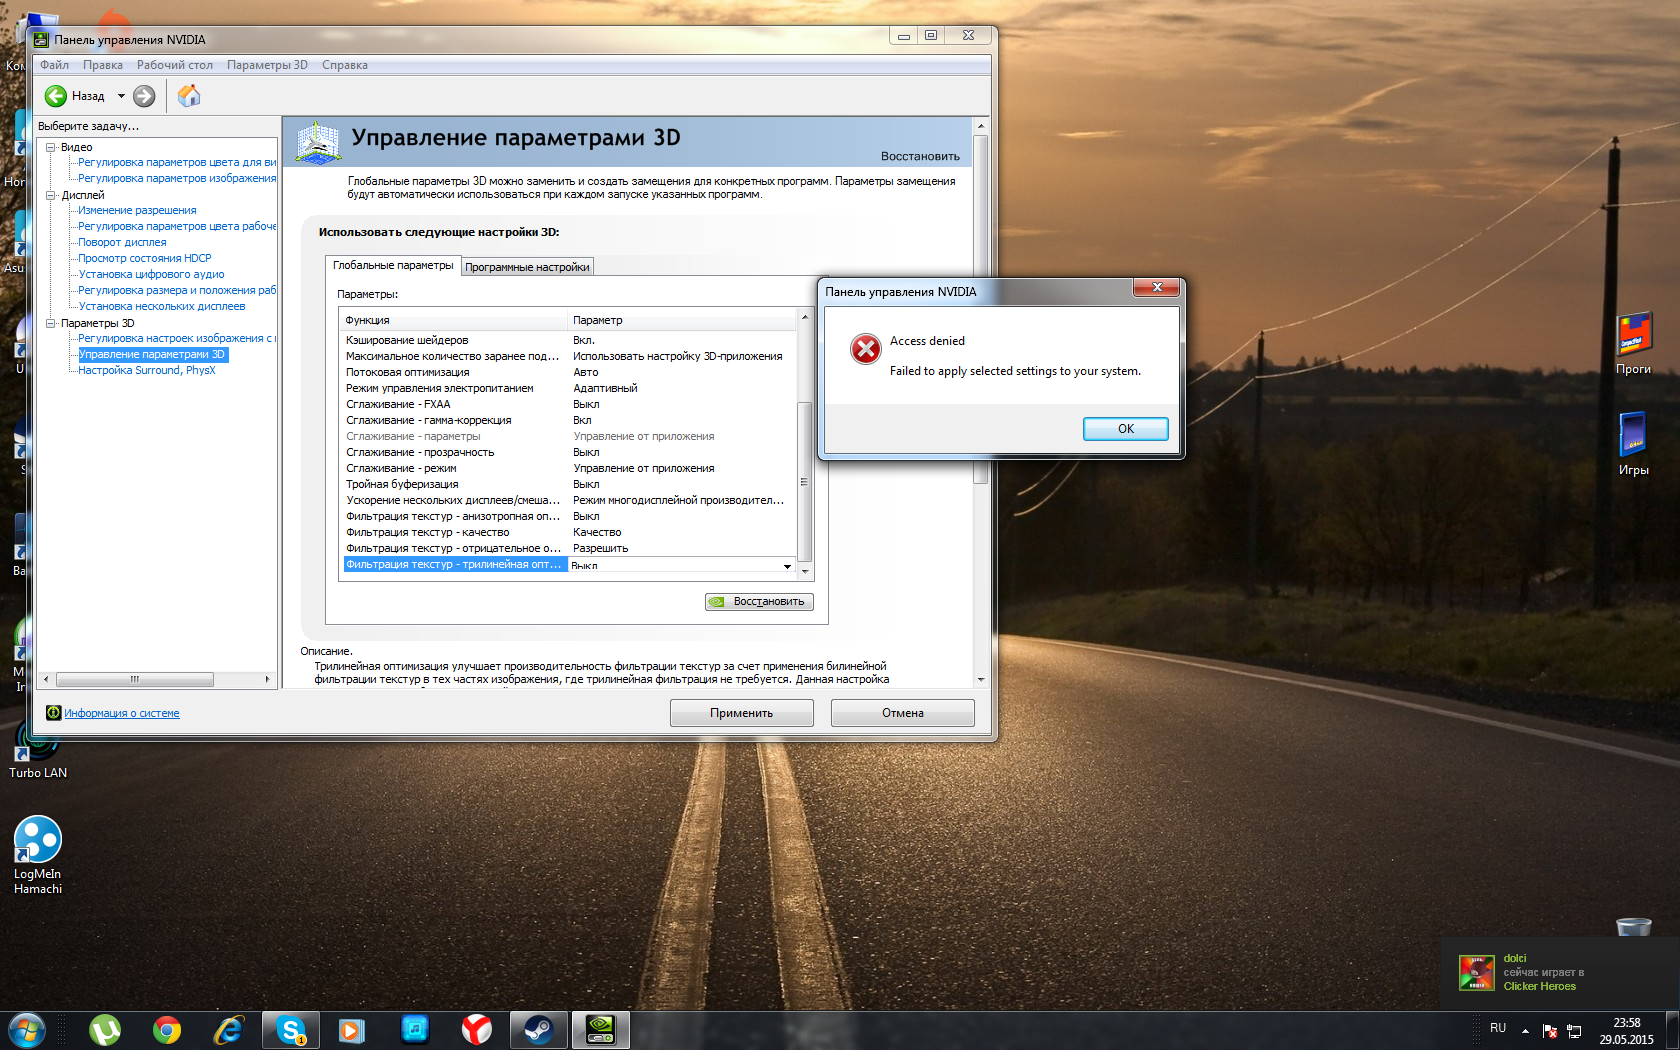Select Просмотр состояния HDCP
Screen dimensions: 1680x1050
pyautogui.click(x=145, y=258)
